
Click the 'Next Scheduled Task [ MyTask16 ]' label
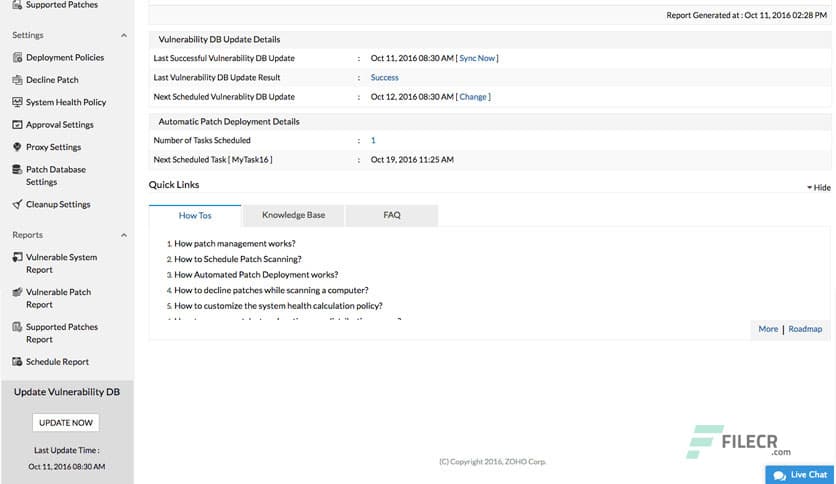click(213, 159)
